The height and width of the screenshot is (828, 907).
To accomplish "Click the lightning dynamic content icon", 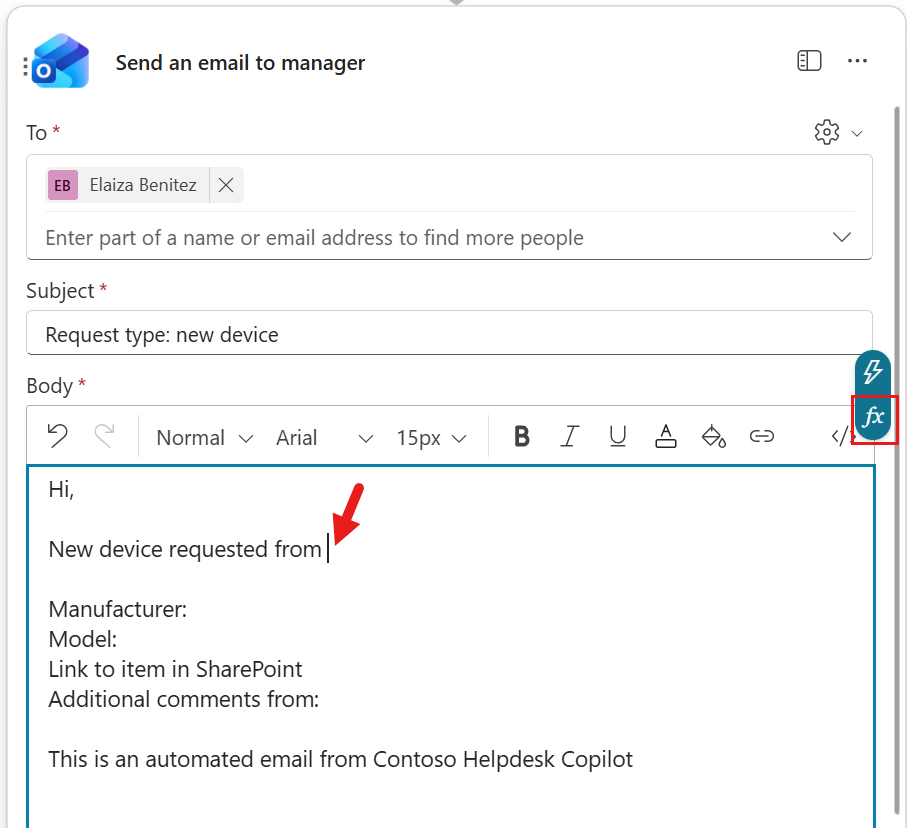I will [x=872, y=372].
